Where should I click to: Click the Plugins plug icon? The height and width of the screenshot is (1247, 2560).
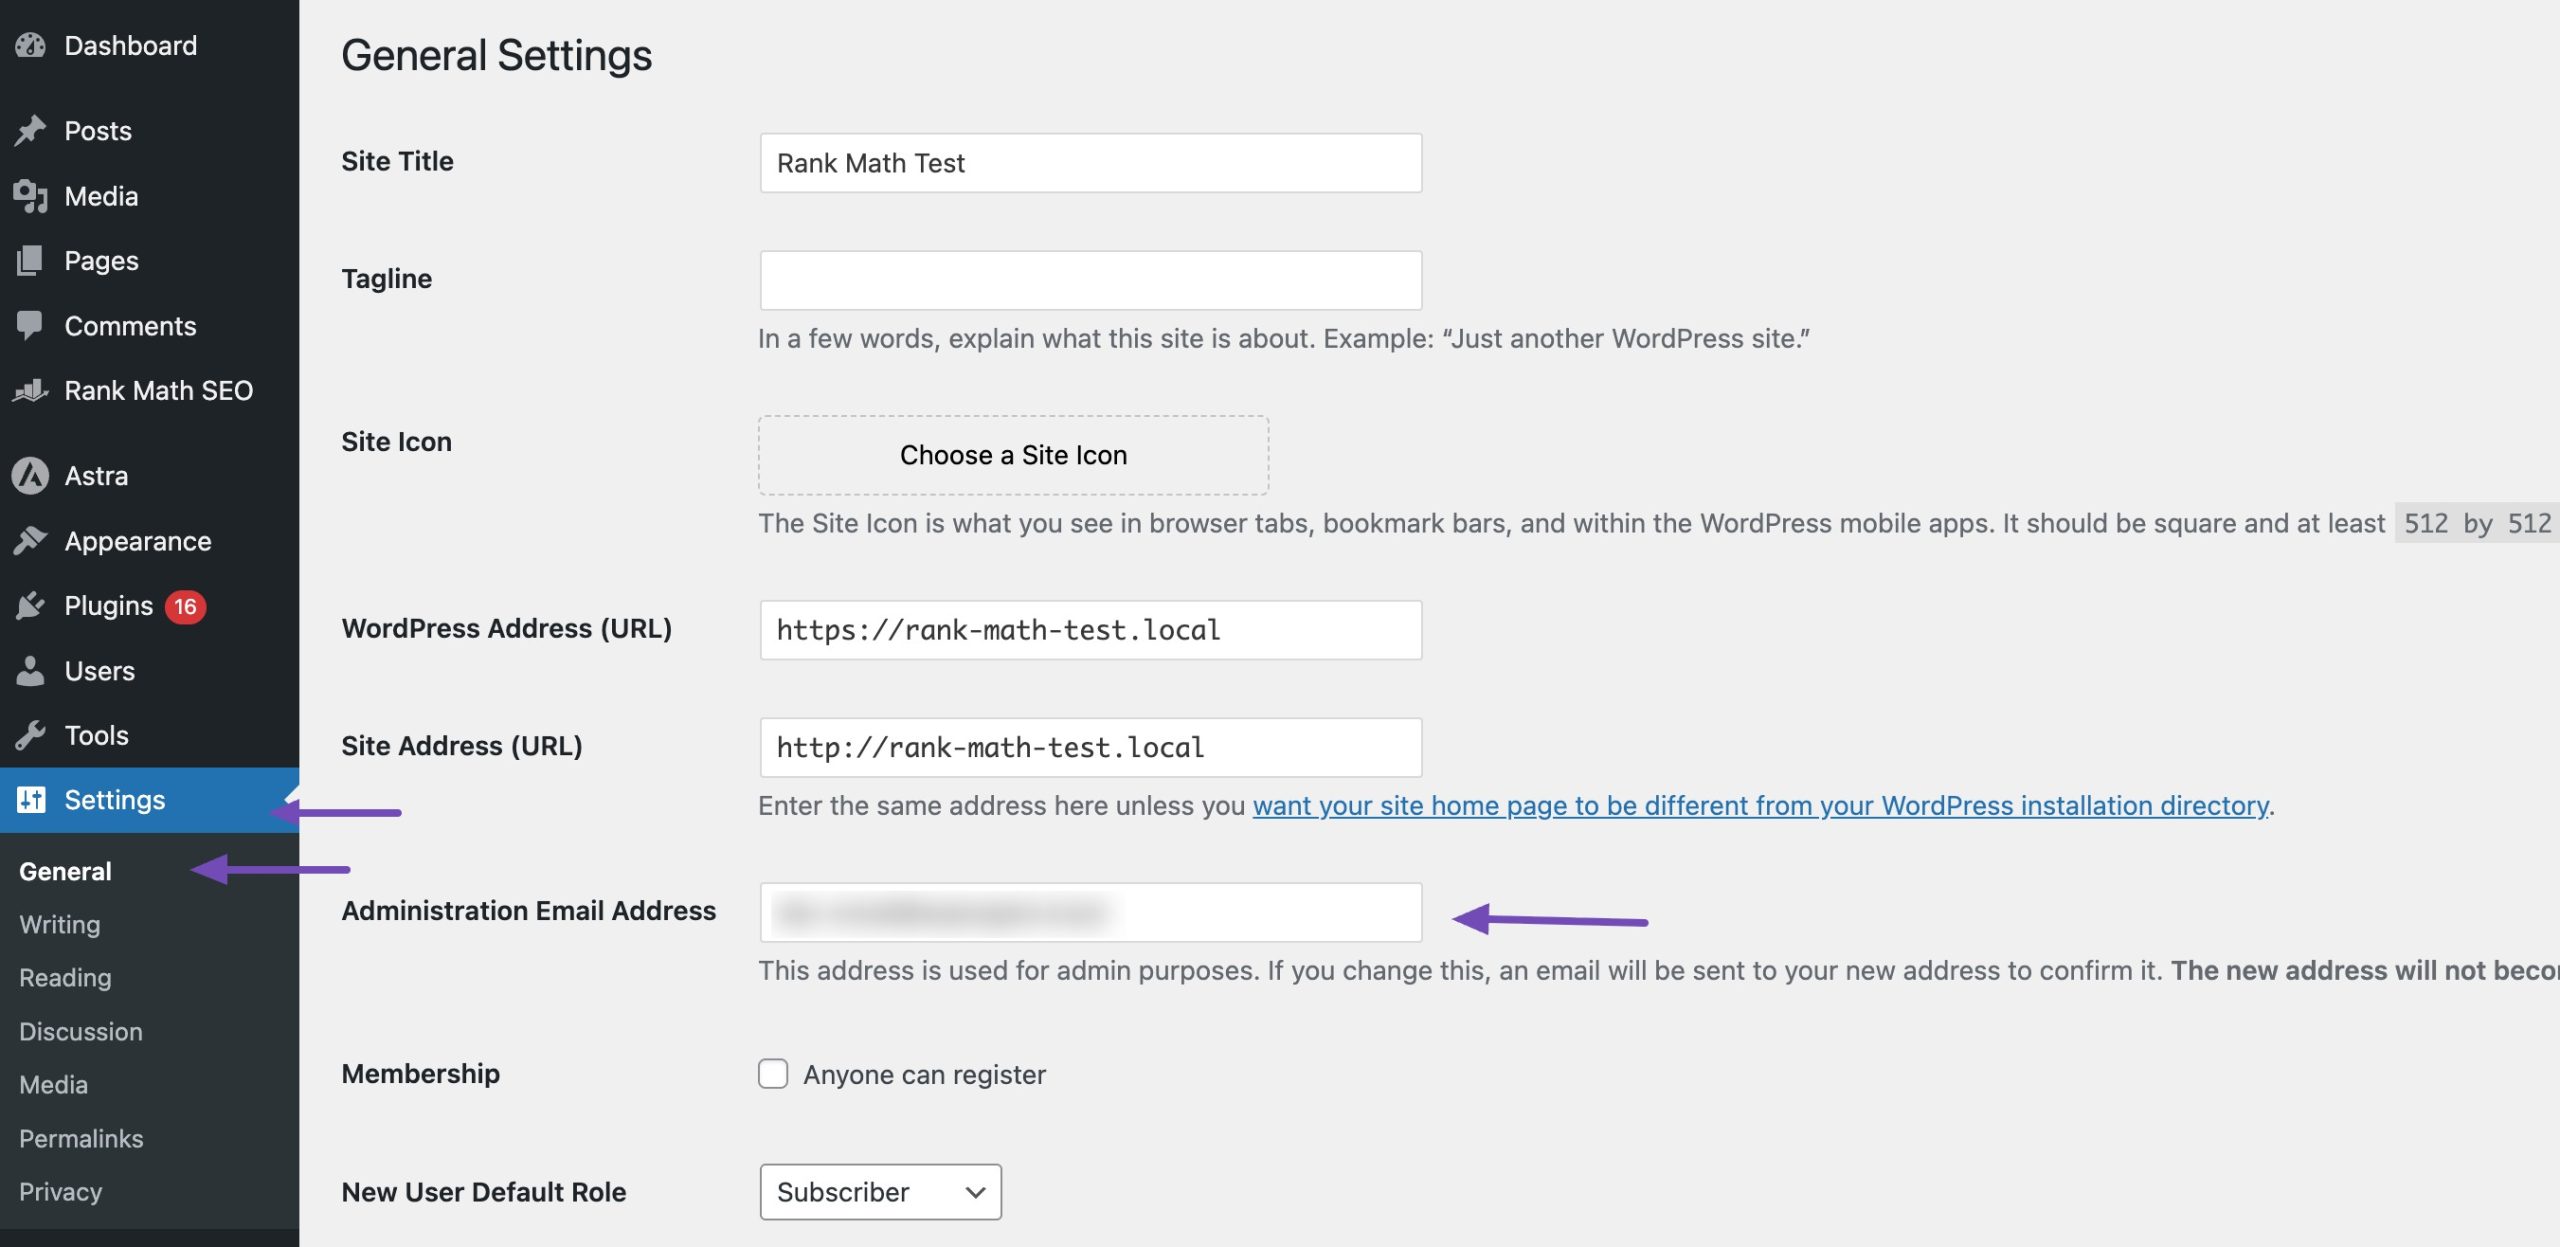click(30, 606)
